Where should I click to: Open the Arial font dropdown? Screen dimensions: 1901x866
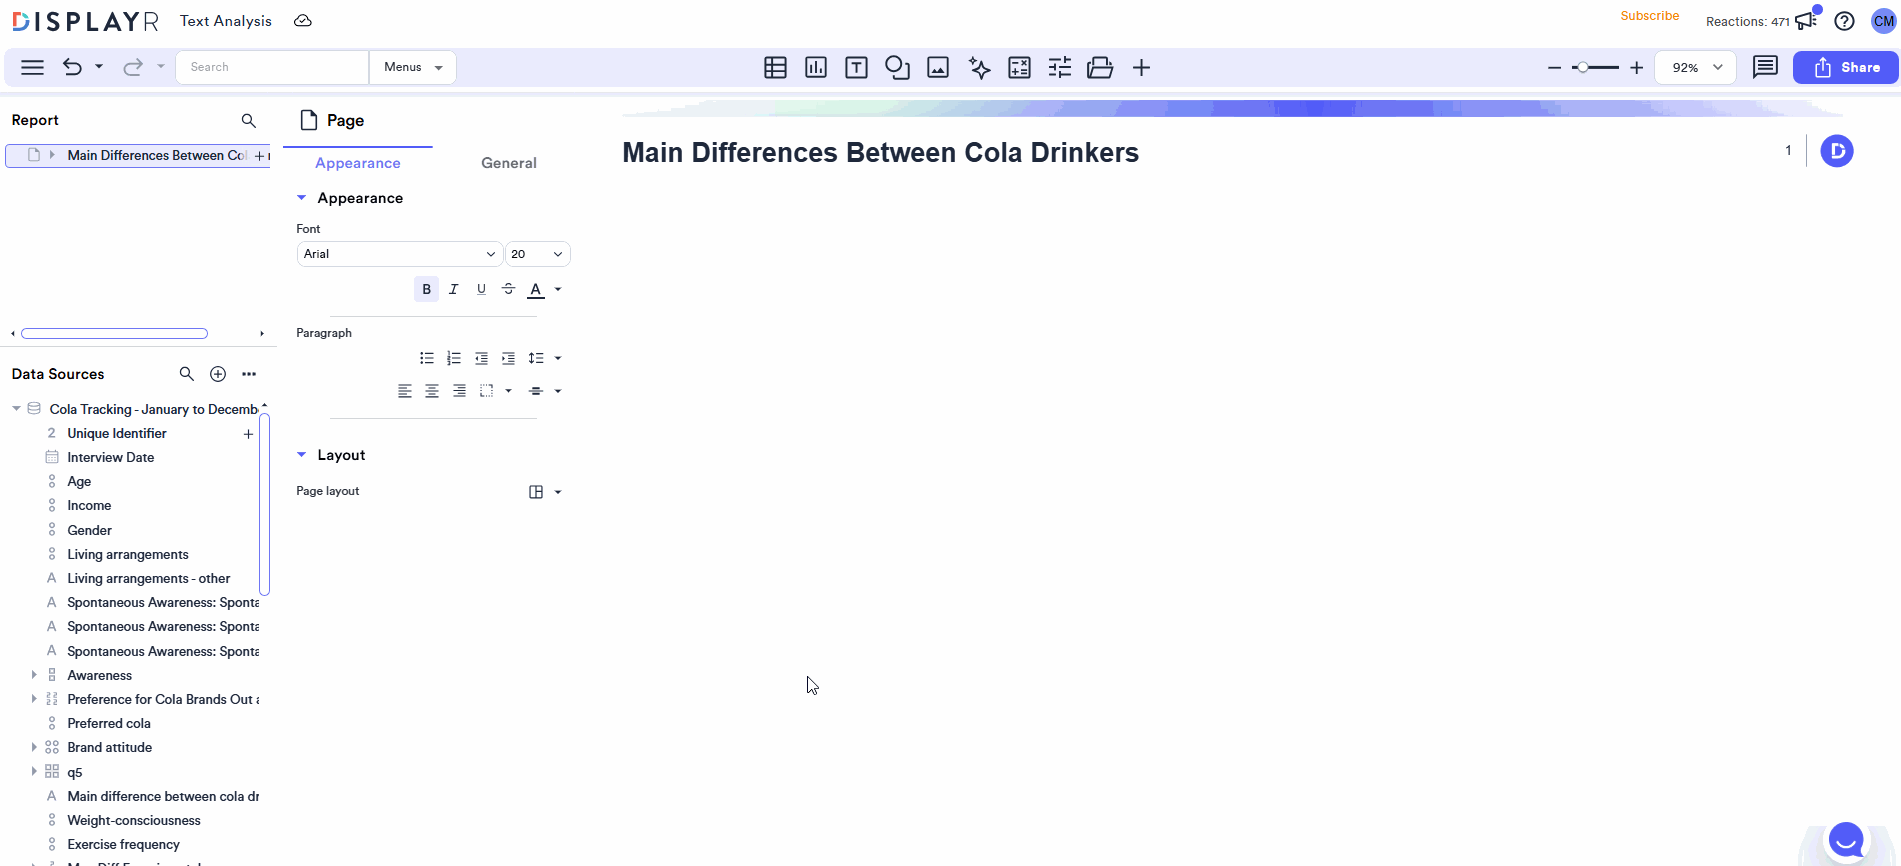[x=399, y=254]
